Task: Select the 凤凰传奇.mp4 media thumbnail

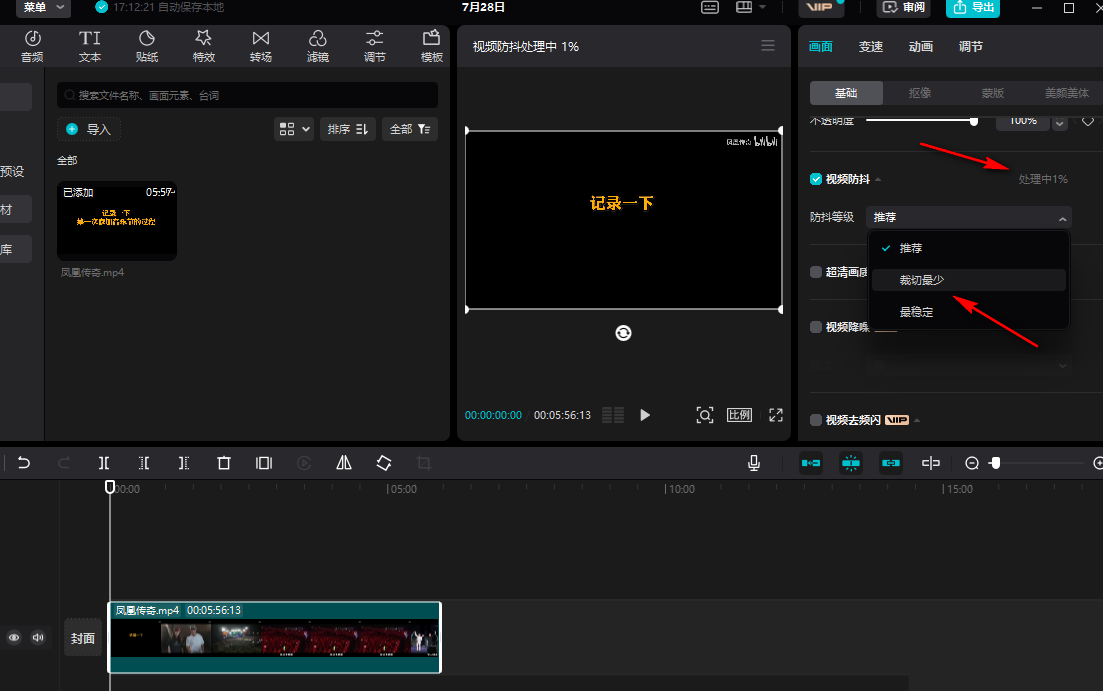Action: coord(117,221)
